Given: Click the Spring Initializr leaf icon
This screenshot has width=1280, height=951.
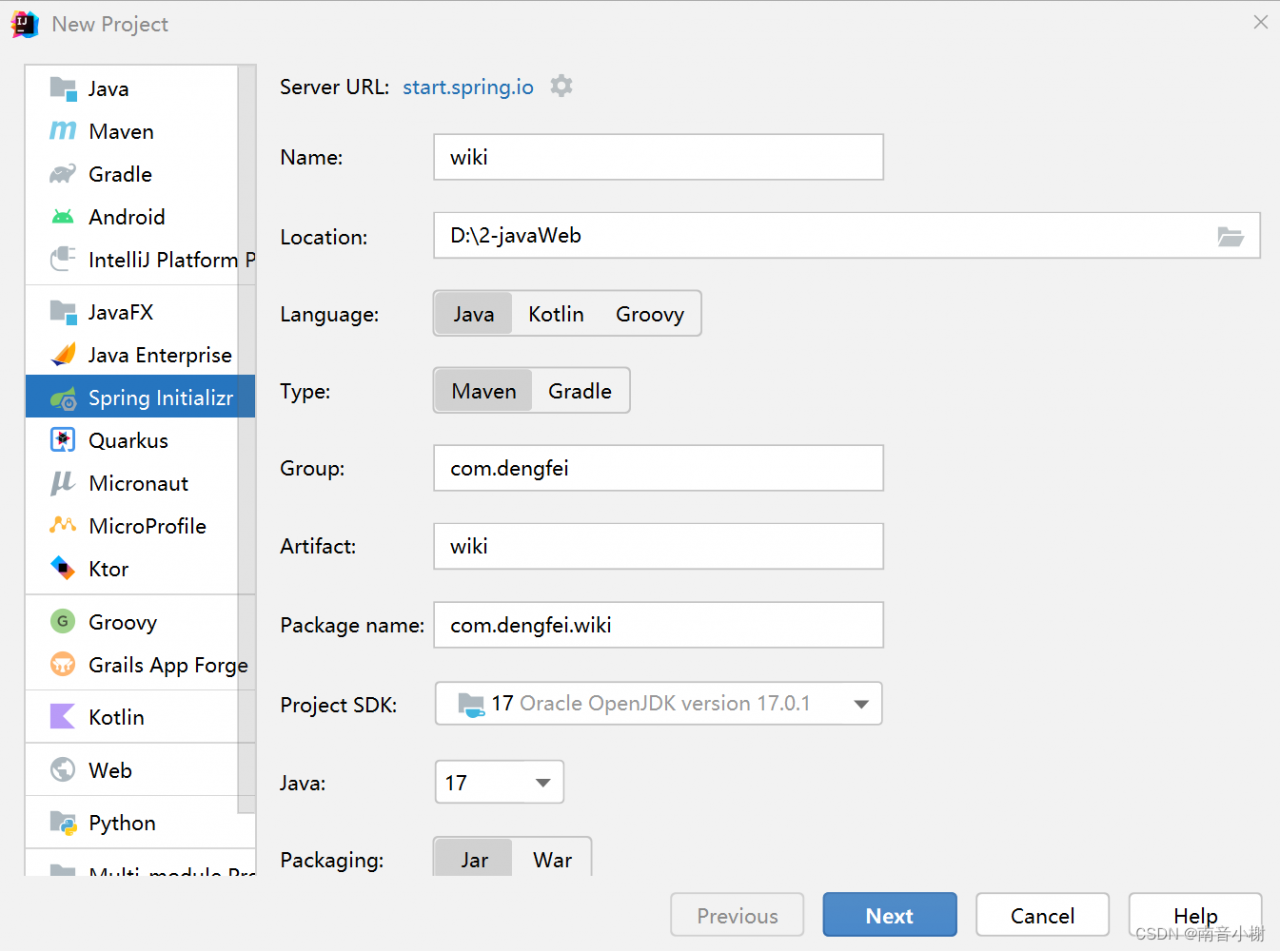Looking at the screenshot, I should 63,398.
